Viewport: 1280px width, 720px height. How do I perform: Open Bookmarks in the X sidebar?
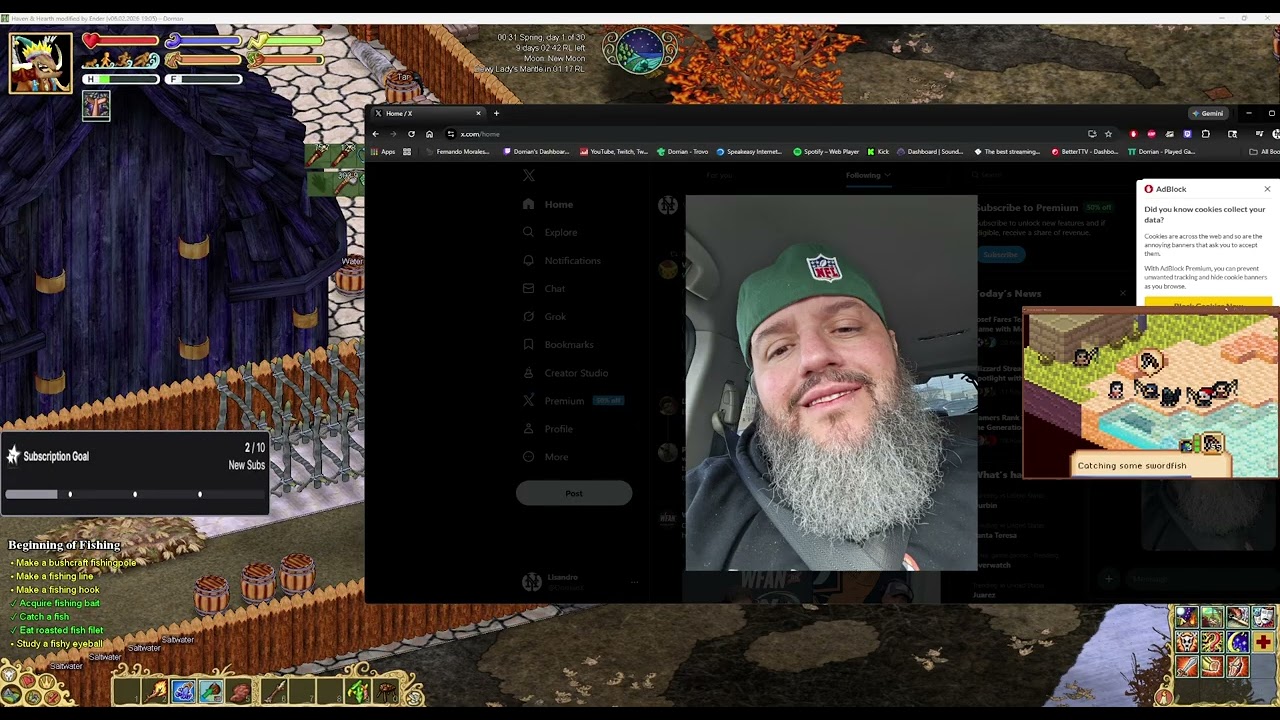(558, 344)
